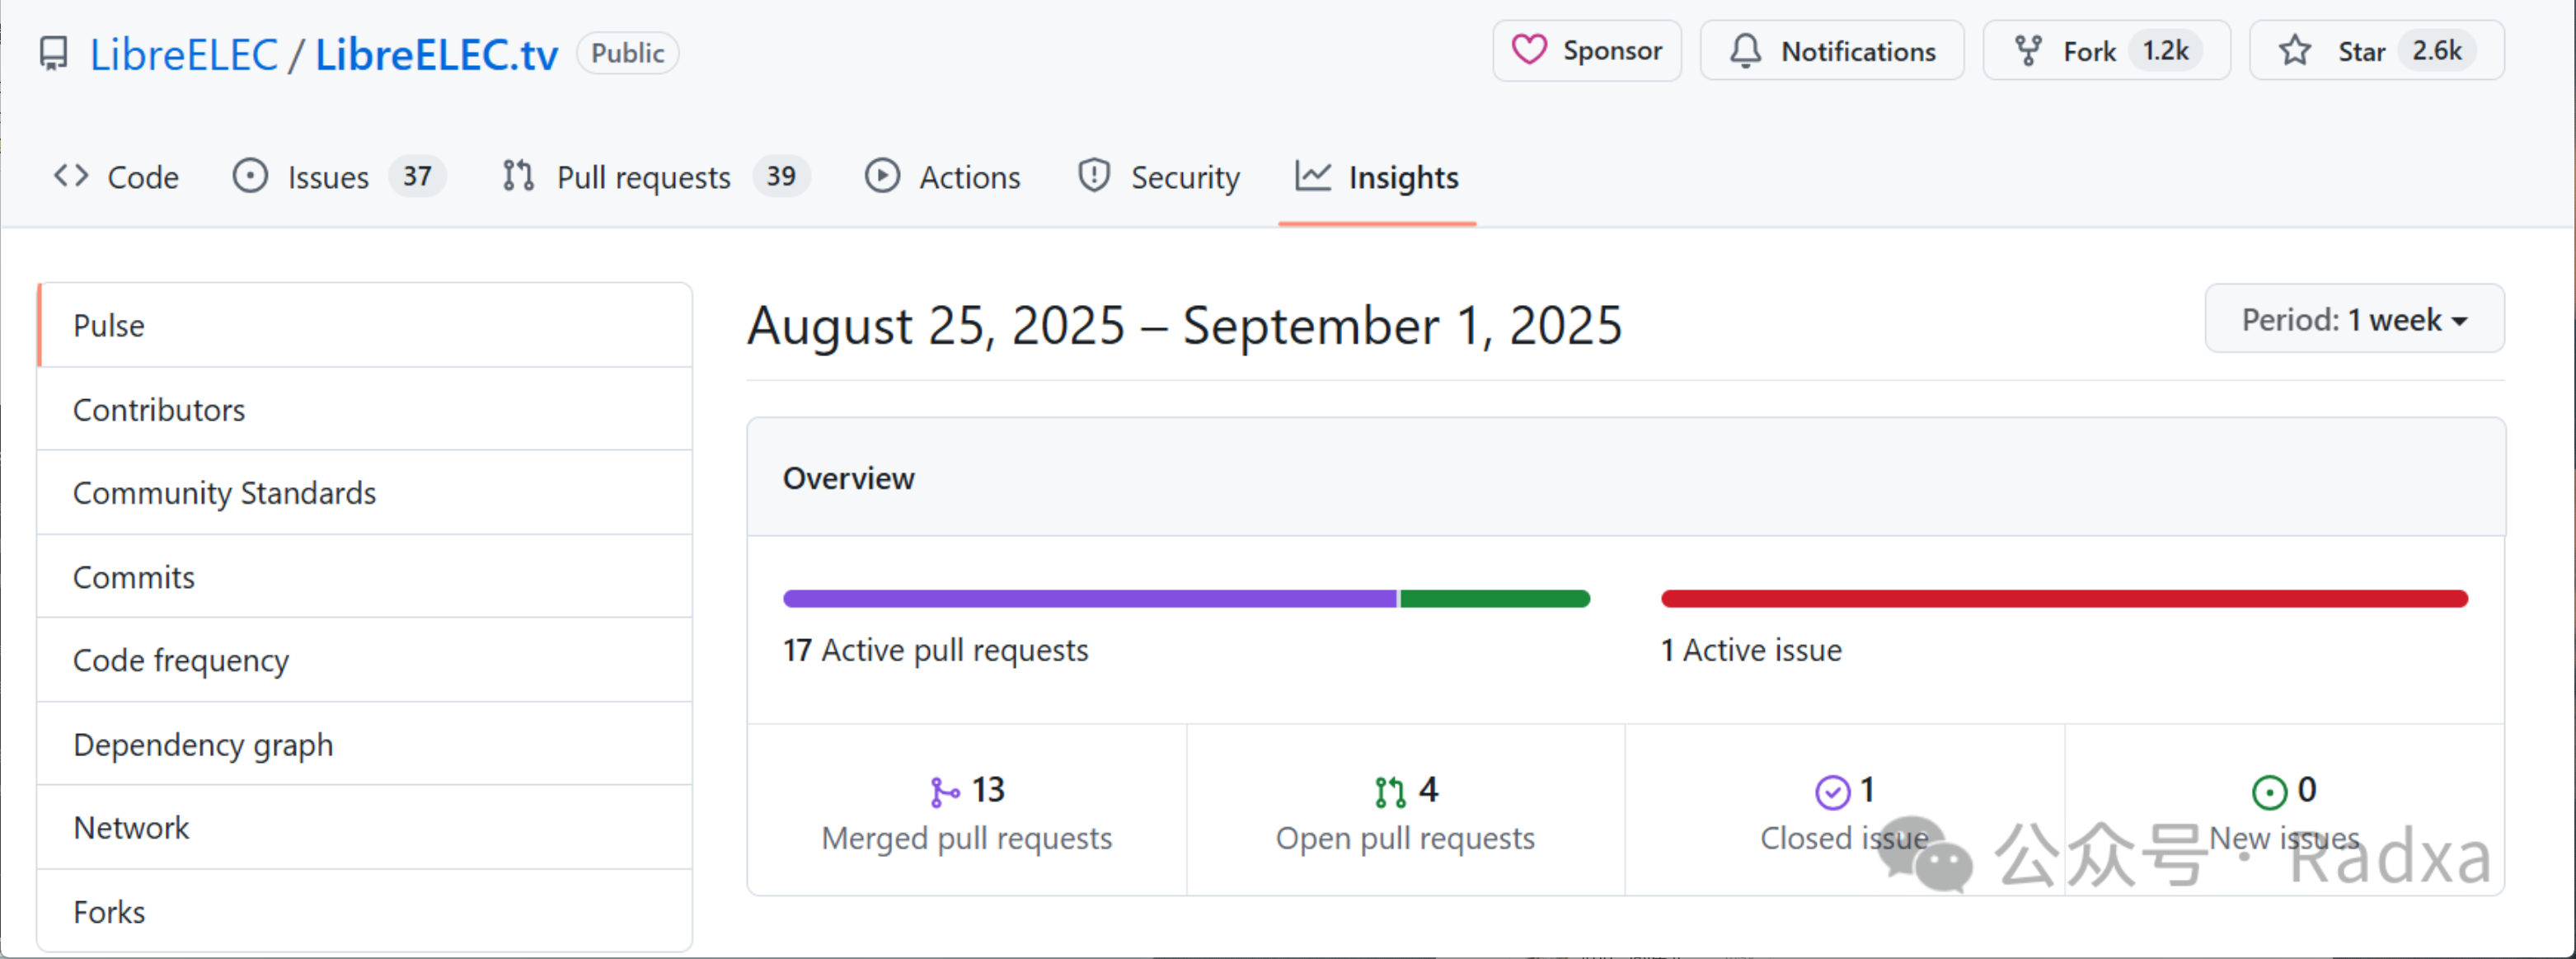This screenshot has height=959, width=2576.
Task: Click the Issues circle-dot icon
Action: click(x=250, y=176)
